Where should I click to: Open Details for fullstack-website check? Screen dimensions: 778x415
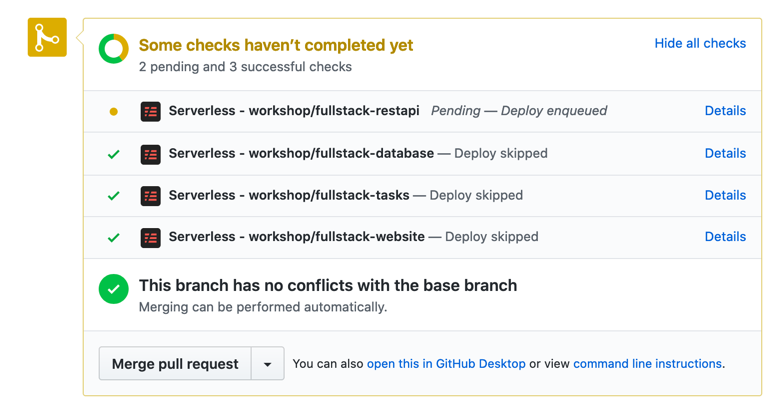[725, 237]
